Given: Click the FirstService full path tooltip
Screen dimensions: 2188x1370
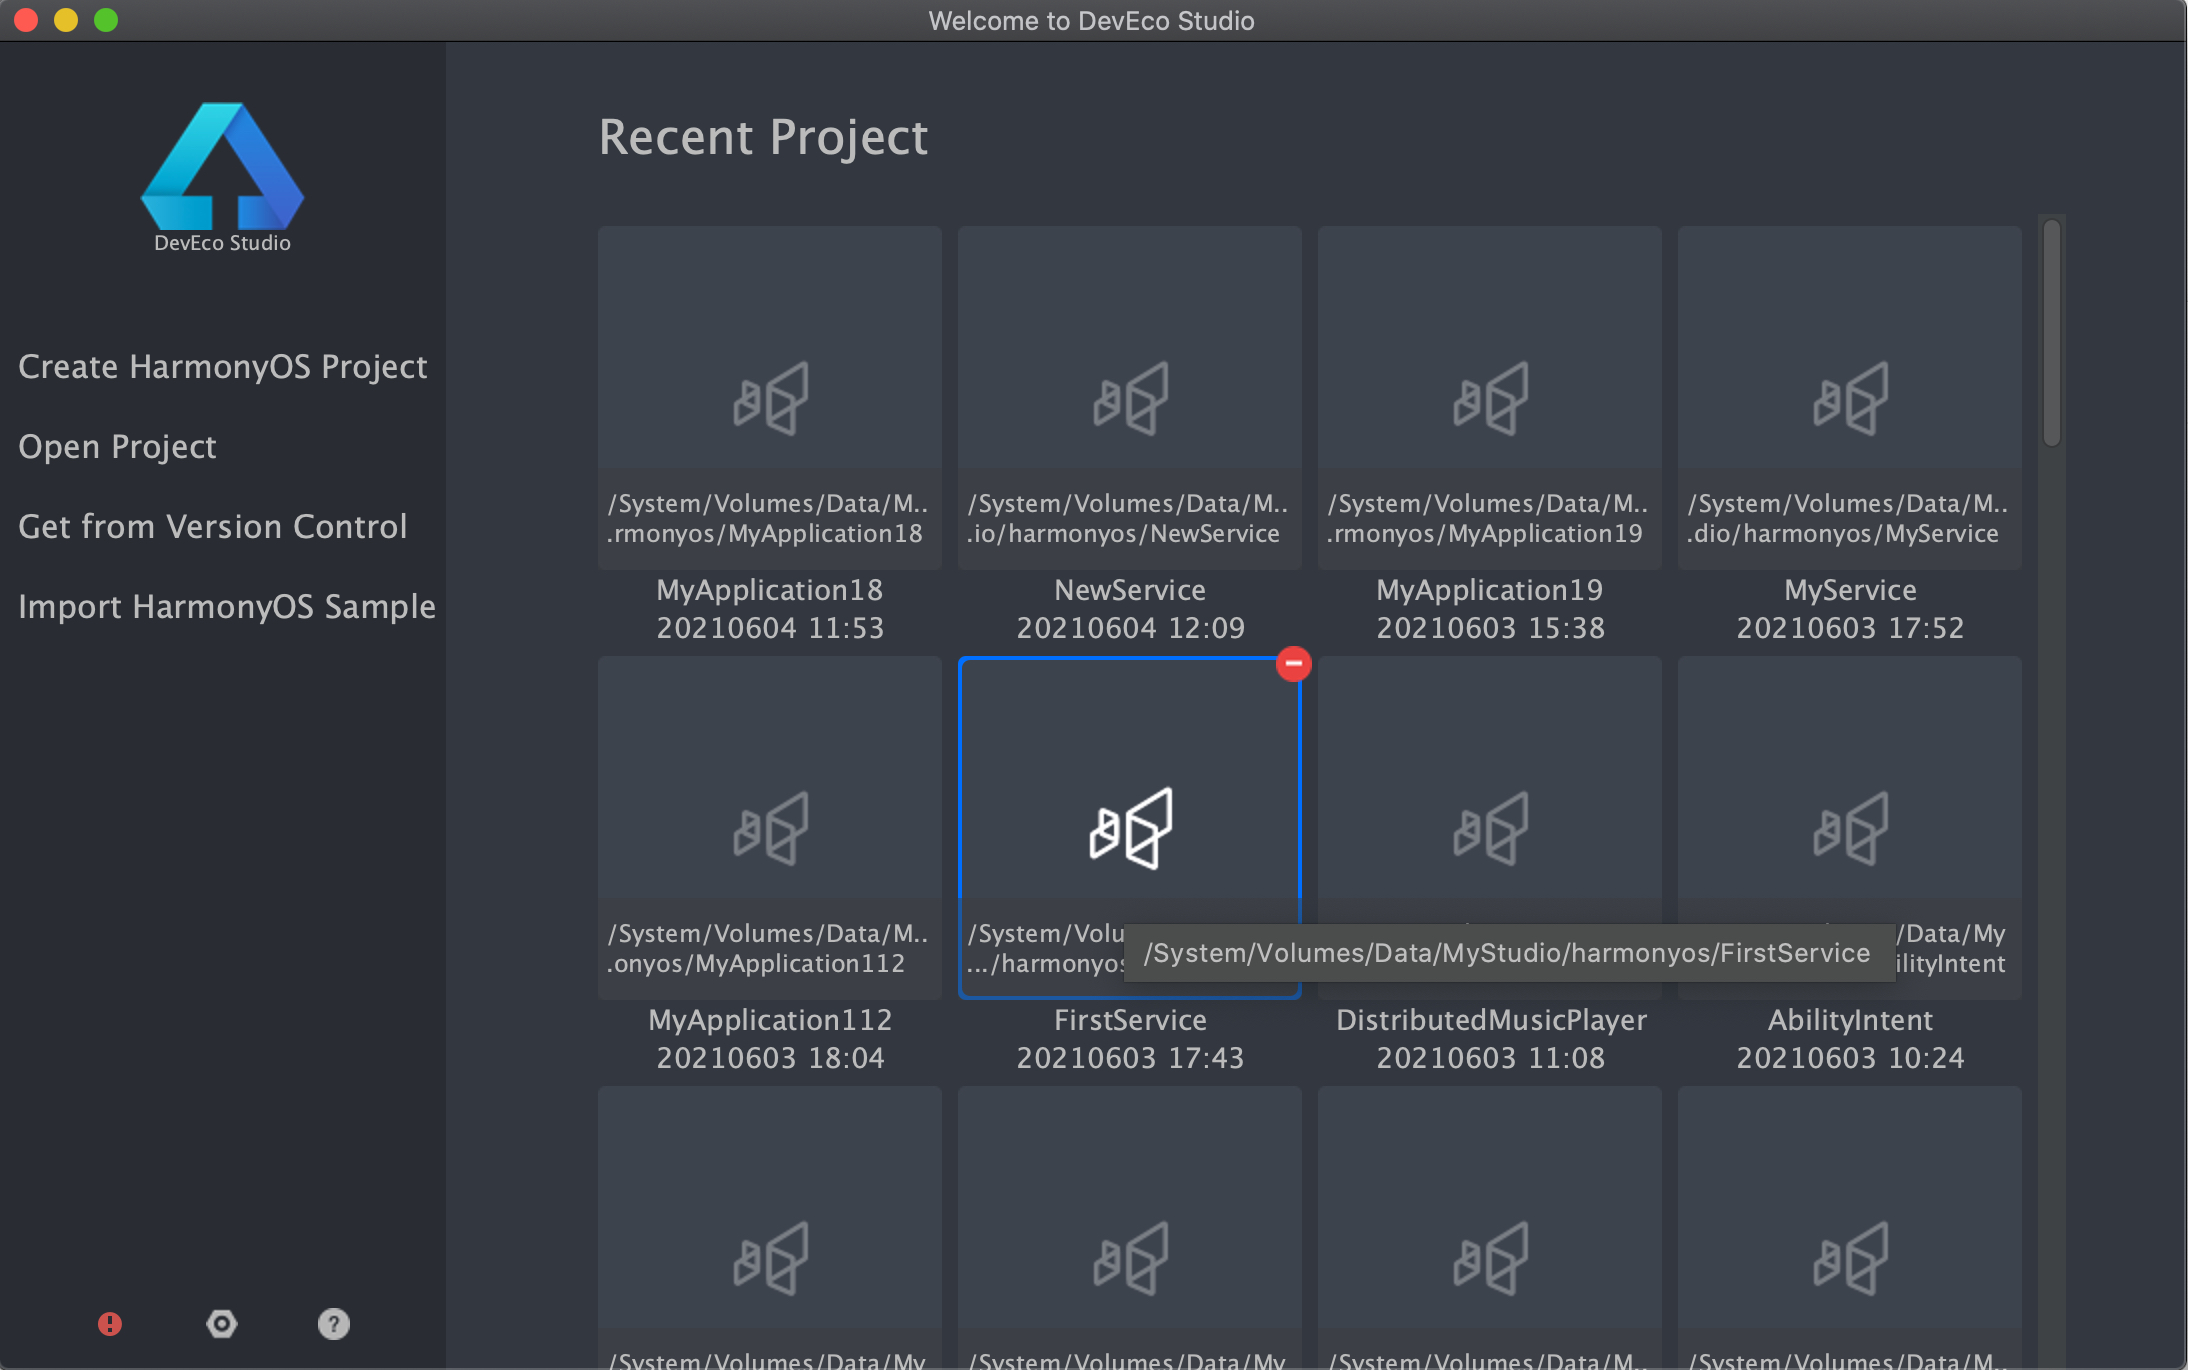Looking at the screenshot, I should 1508,953.
